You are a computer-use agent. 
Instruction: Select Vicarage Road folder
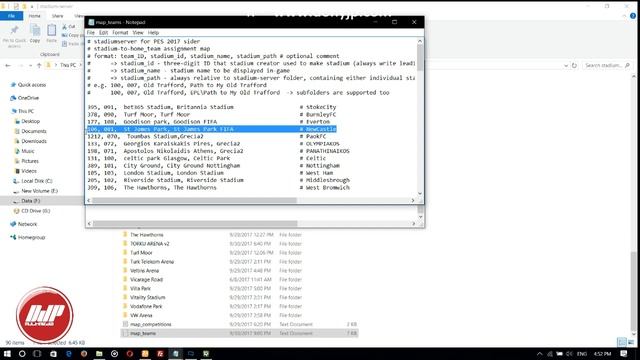(x=146, y=280)
